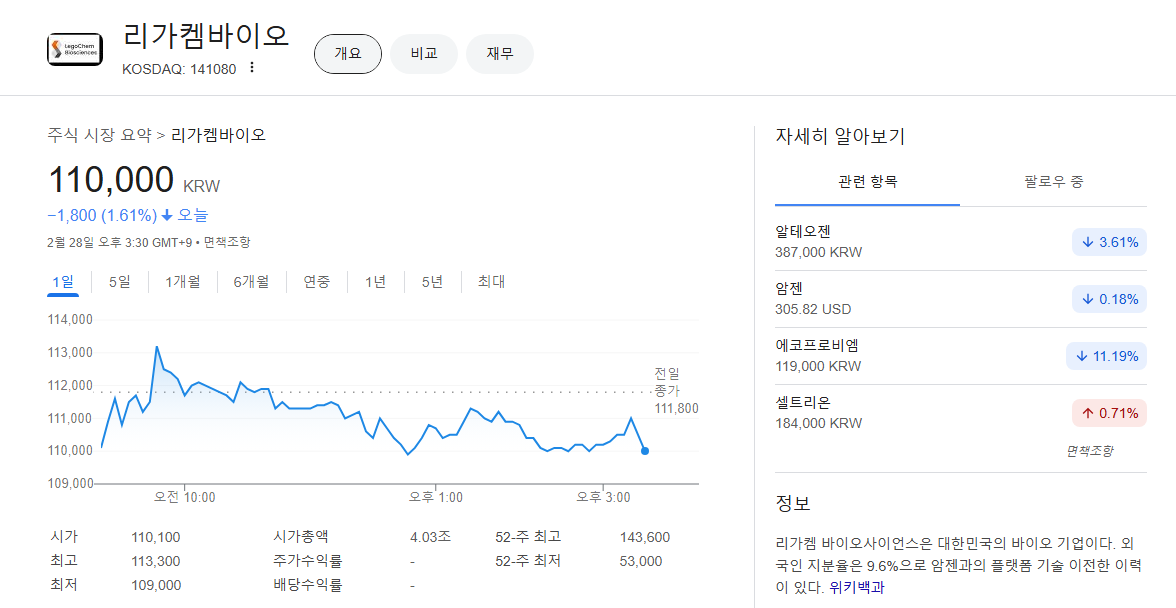Click the 오전 10:00 axis label
Image resolution: width=1176 pixels, height=608 pixels.
pyautogui.click(x=184, y=497)
